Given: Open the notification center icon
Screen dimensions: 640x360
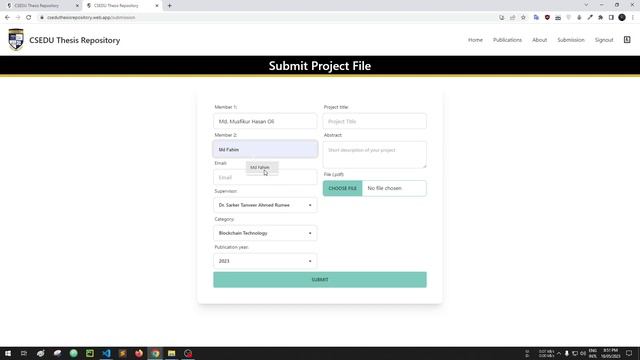Looking at the screenshot, I should (x=629, y=353).
